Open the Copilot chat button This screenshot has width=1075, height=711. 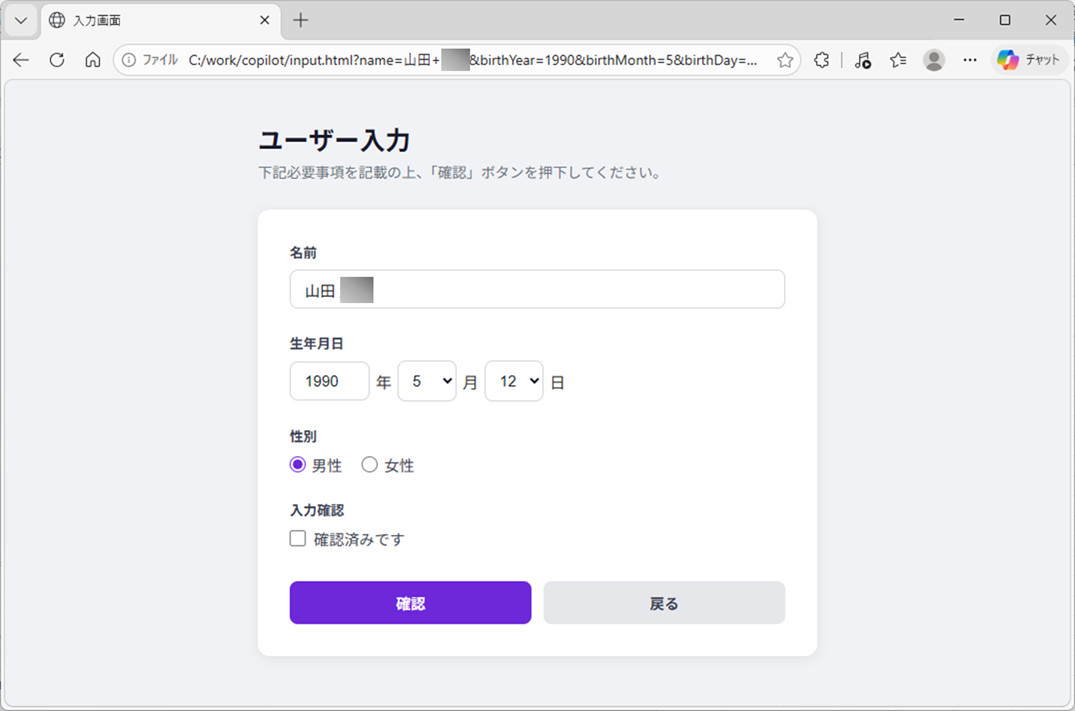(1029, 60)
